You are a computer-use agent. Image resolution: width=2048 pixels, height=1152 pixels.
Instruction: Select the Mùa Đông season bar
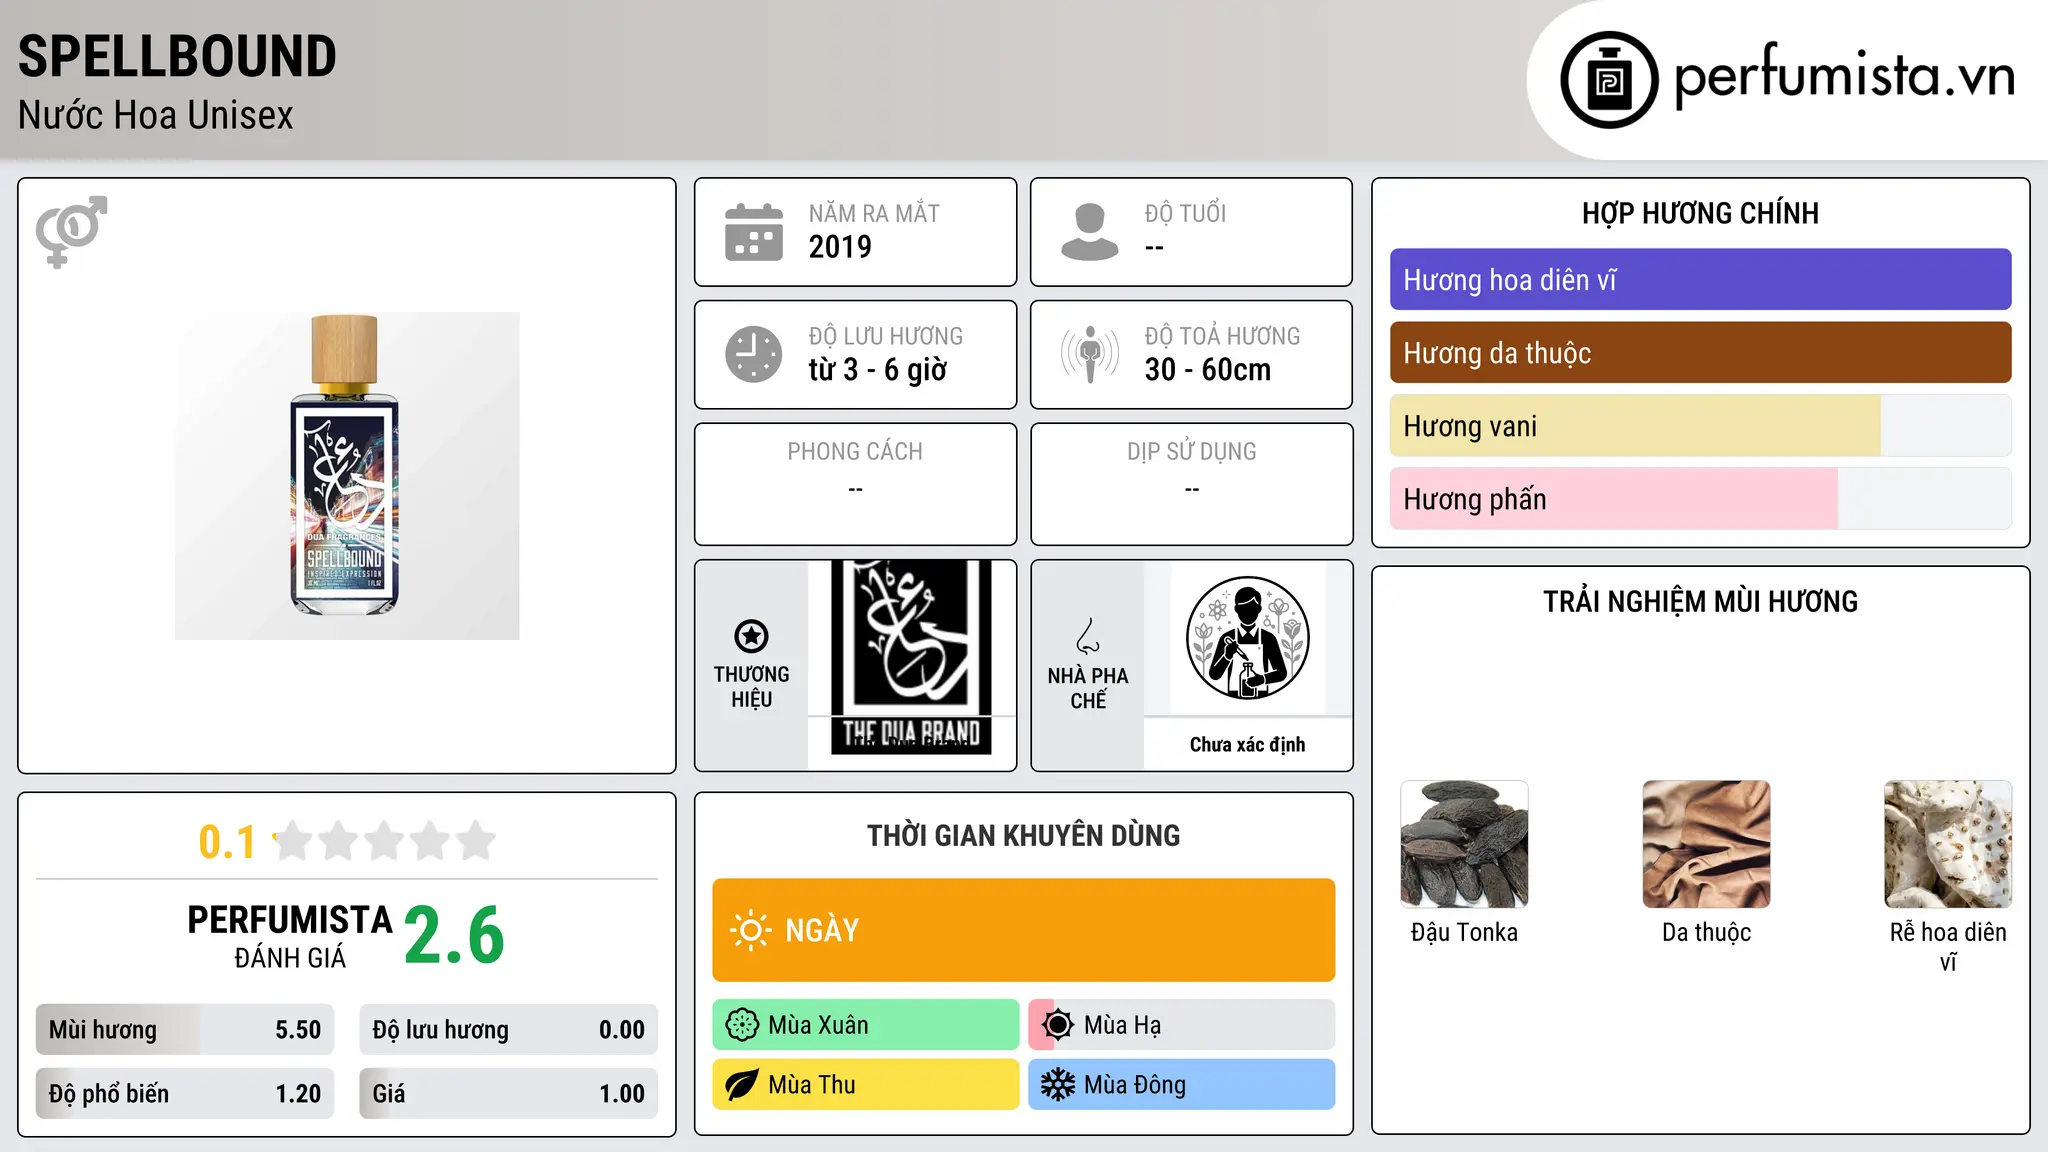pos(1181,1085)
